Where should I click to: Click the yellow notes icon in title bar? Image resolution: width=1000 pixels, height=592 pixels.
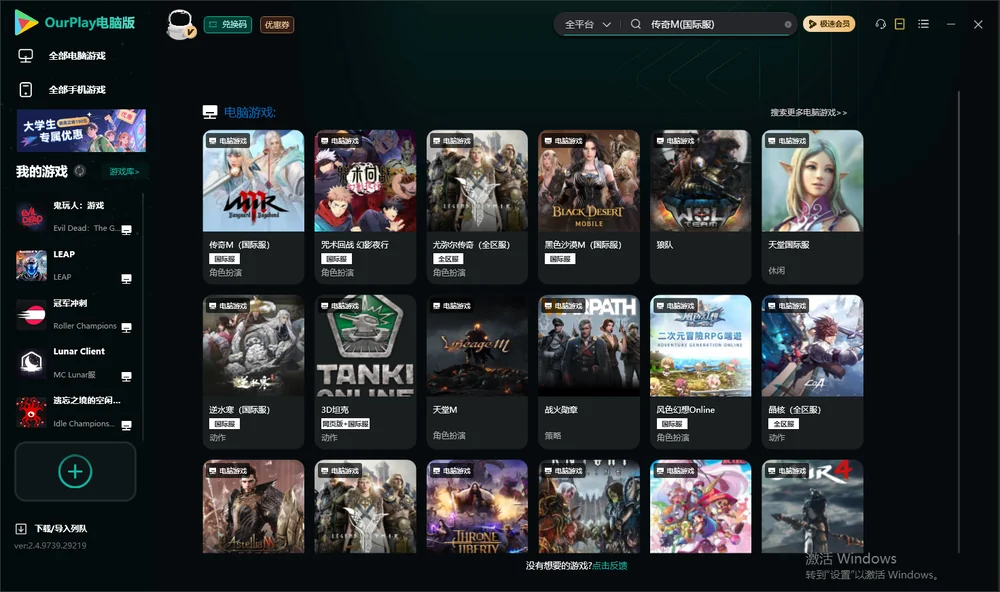[900, 24]
